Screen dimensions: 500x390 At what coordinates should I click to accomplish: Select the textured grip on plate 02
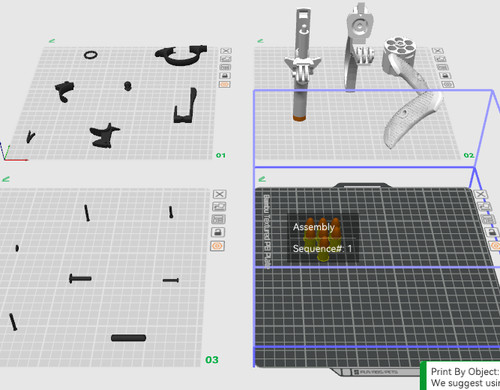[412, 118]
